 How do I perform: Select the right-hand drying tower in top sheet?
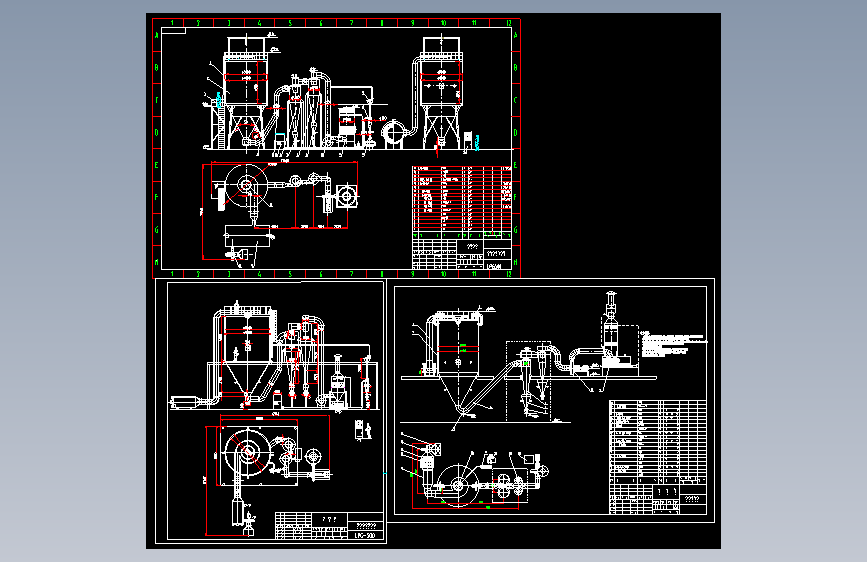coord(441,92)
